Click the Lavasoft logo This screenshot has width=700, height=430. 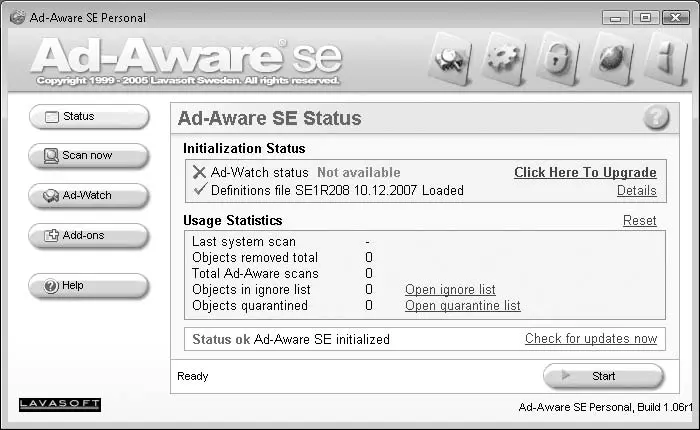click(x=60, y=405)
